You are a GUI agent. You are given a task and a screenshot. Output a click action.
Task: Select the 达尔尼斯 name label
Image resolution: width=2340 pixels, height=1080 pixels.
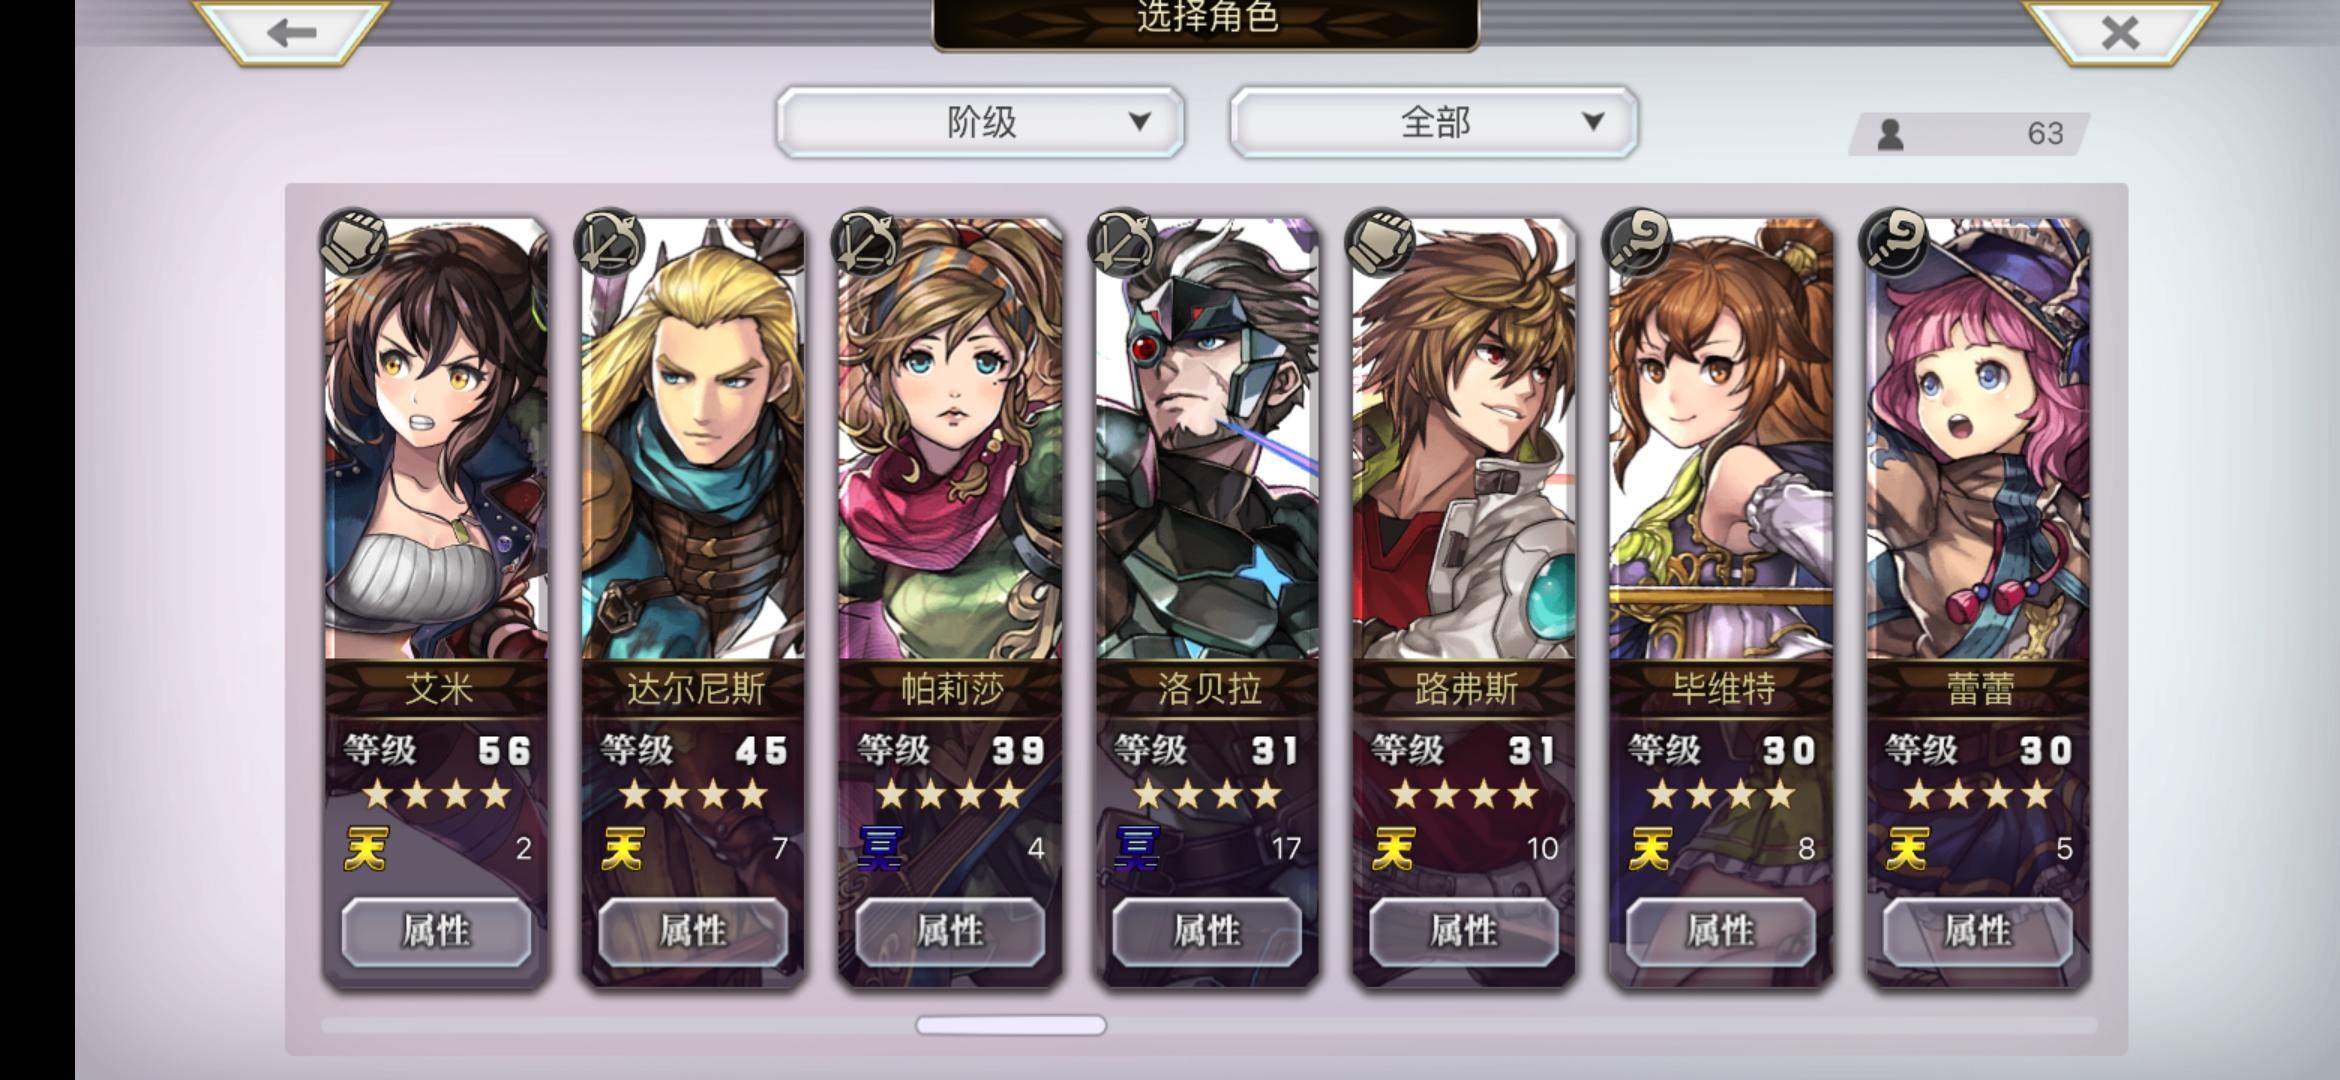tap(694, 689)
